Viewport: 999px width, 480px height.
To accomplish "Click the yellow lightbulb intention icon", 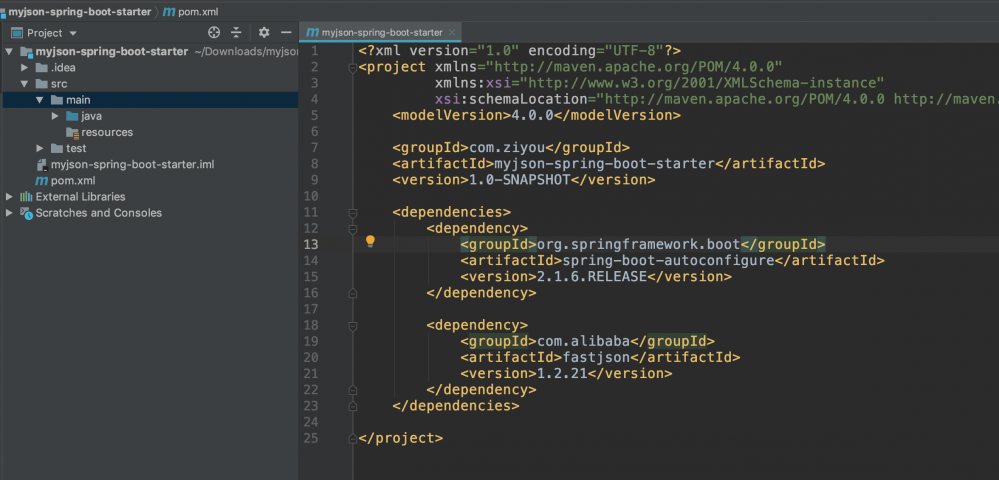I will click(370, 242).
